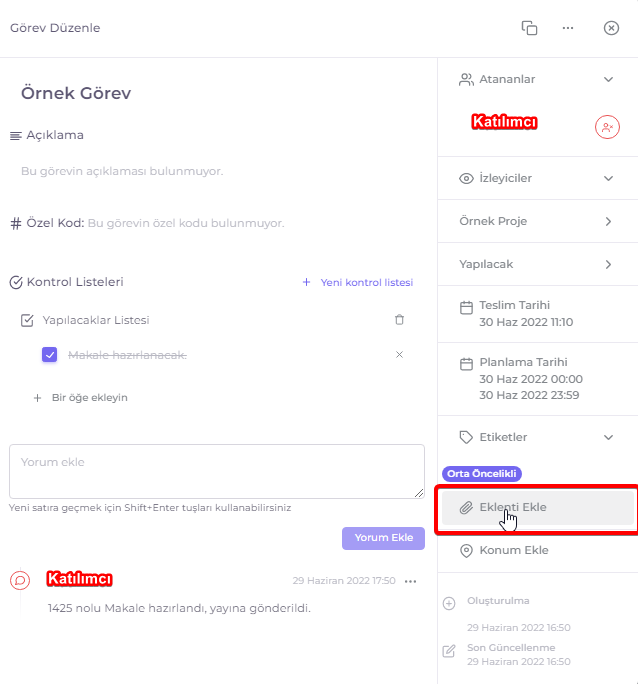Viewport: 638px width, 684px height.
Task: Click the Orta Öncelikli purple tag
Action: click(481, 474)
